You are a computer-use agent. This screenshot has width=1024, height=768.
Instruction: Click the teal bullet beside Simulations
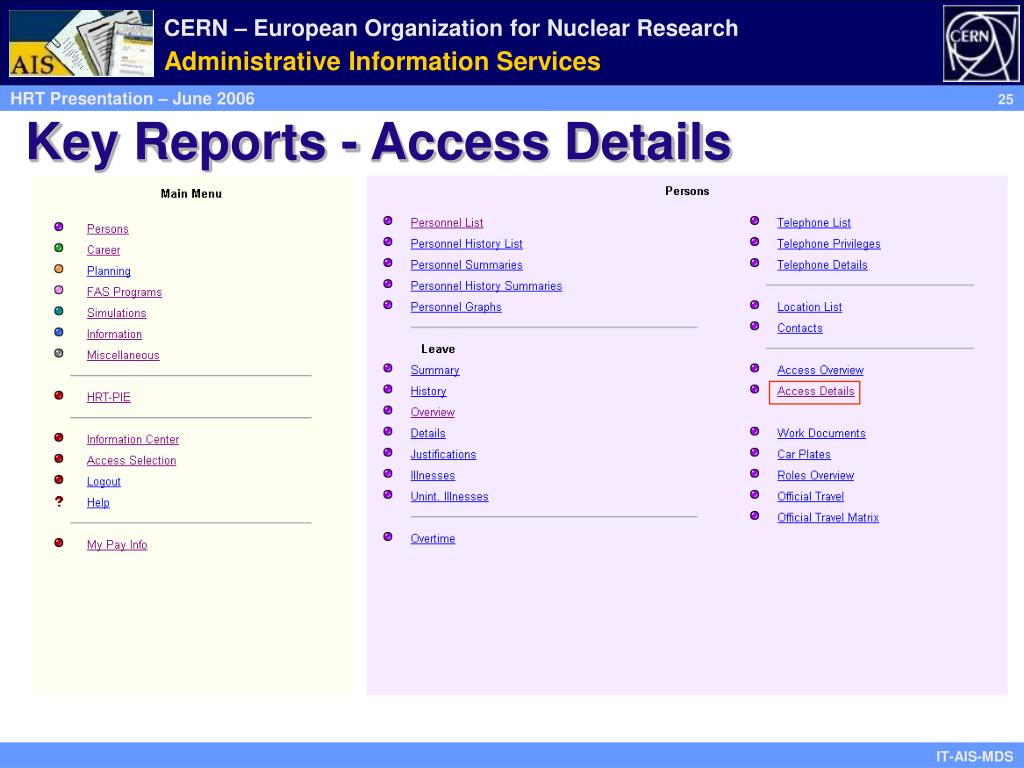[59, 311]
